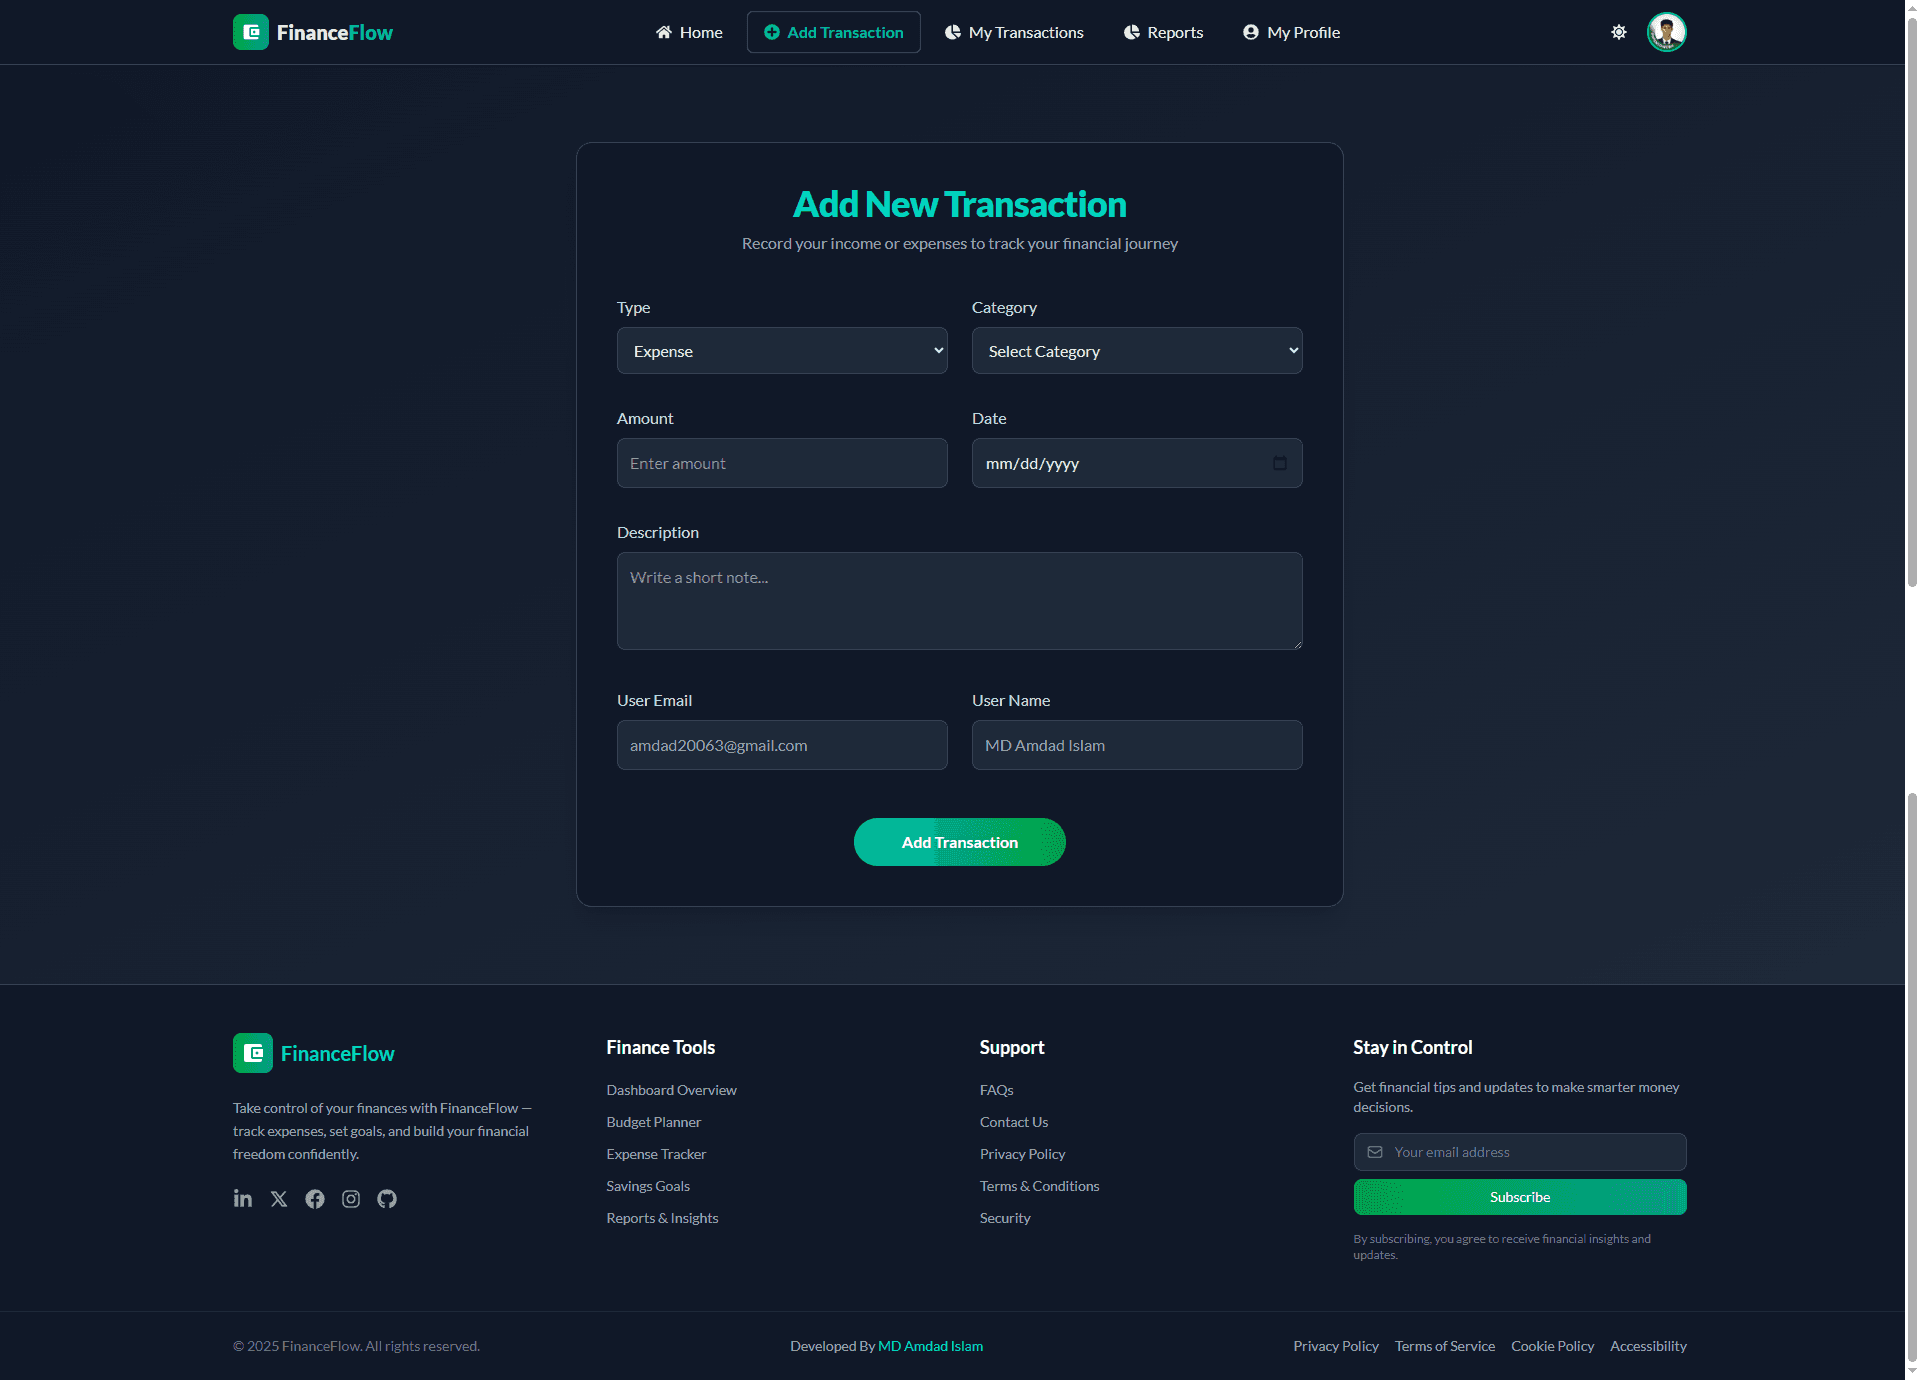Open Add Transaction nav item

[834, 32]
